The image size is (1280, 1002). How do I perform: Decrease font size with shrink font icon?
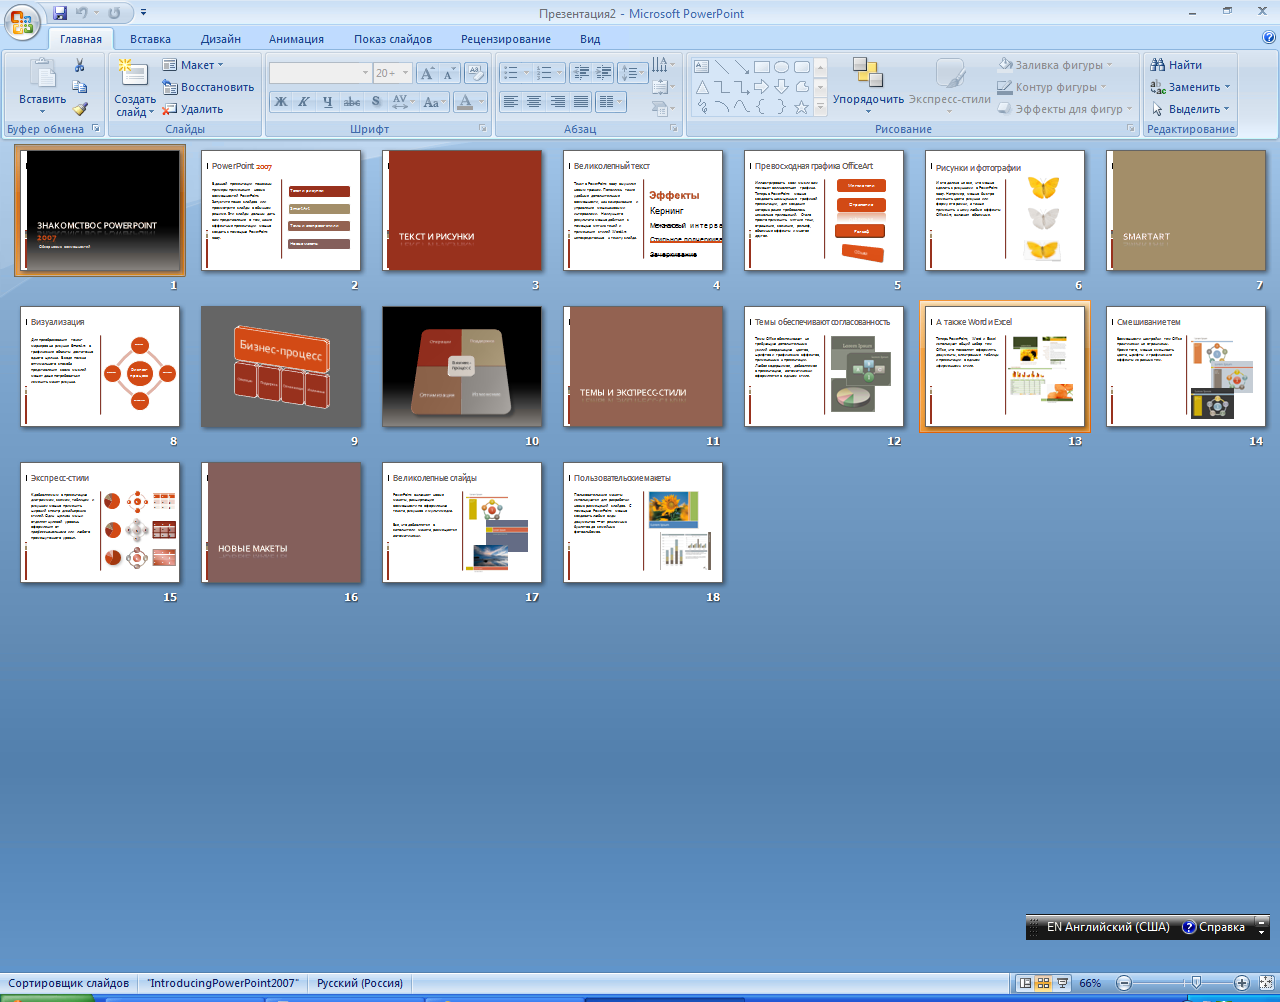click(x=448, y=73)
